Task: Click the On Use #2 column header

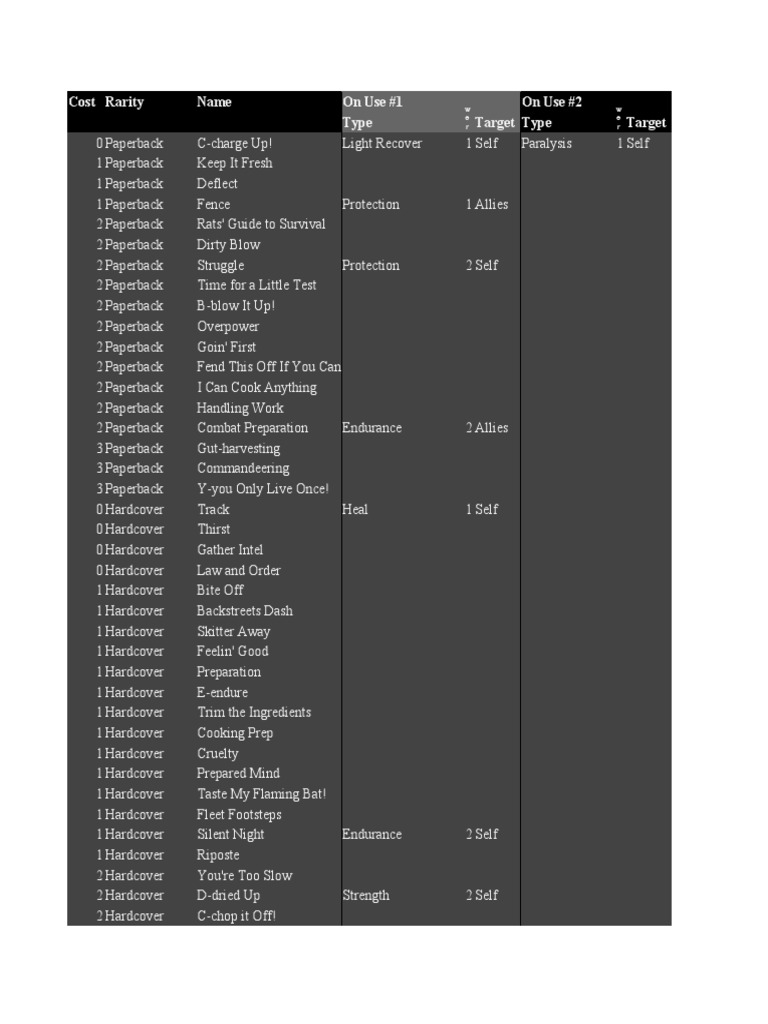Action: (x=552, y=102)
